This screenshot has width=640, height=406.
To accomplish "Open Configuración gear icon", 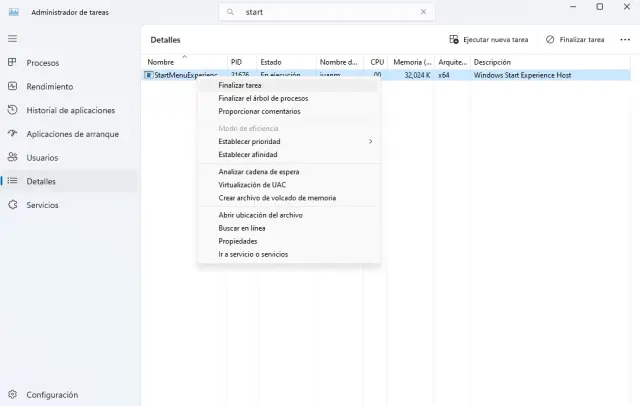I will 12,394.
